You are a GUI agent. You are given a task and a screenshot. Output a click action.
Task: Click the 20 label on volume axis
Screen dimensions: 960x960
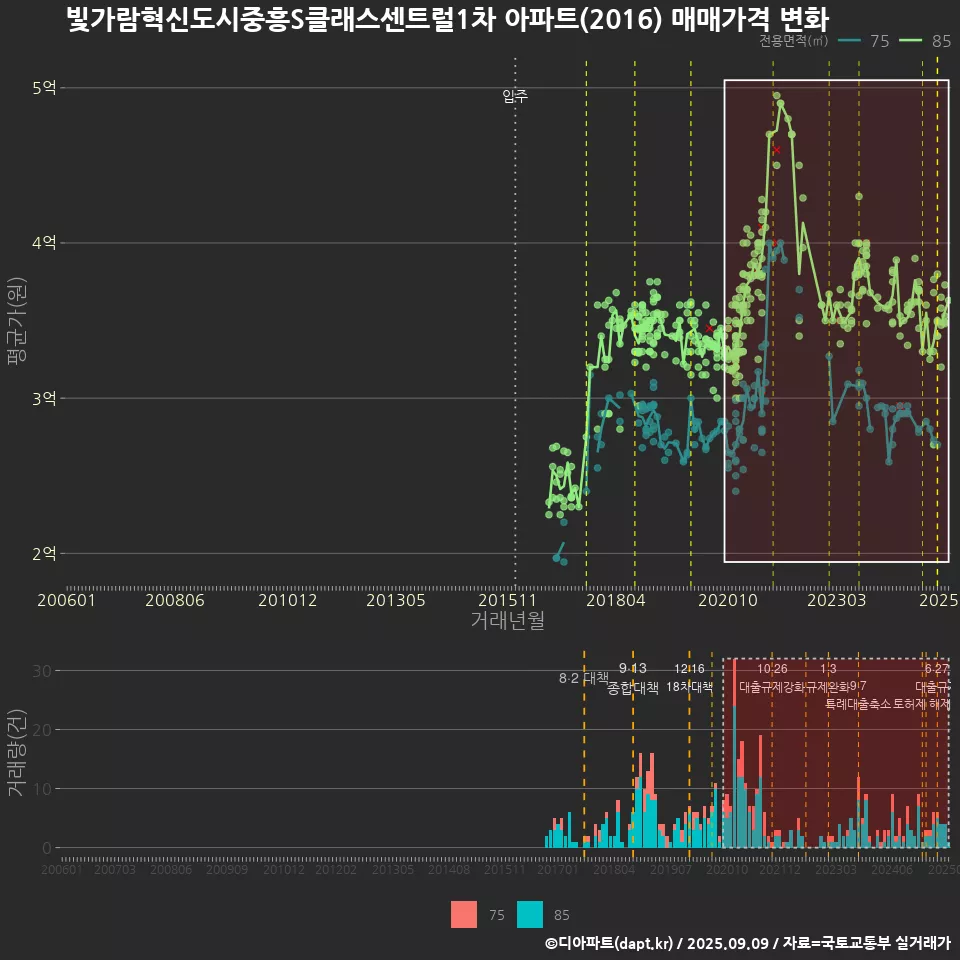click(42, 730)
